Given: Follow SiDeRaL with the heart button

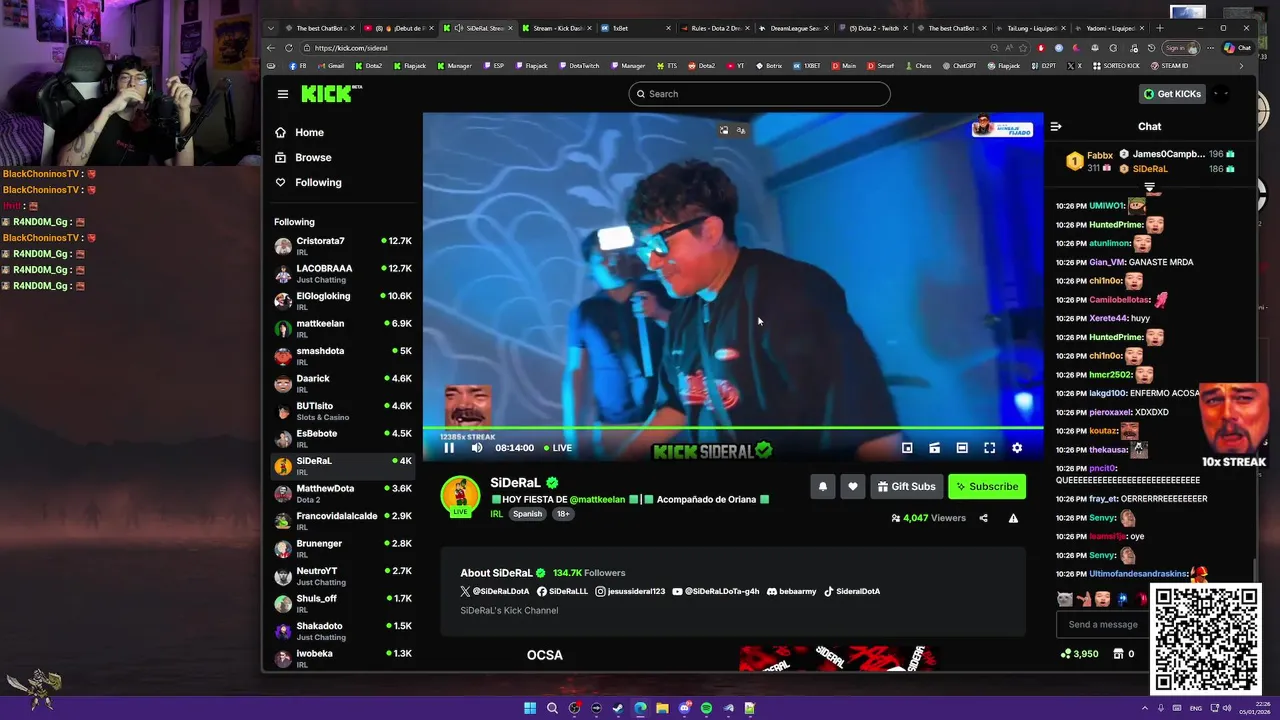Looking at the screenshot, I should [853, 487].
